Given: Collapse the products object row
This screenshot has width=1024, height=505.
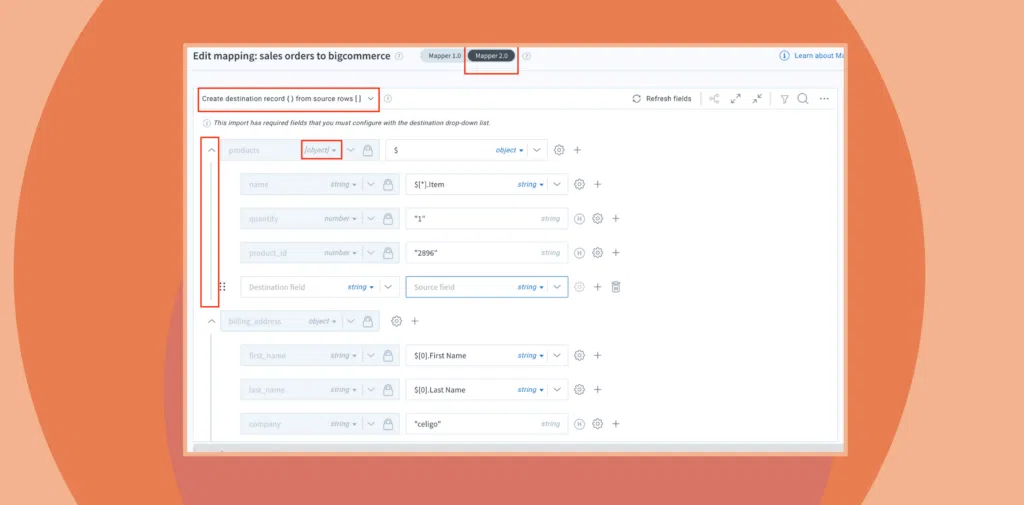Looking at the screenshot, I should click(211, 151).
